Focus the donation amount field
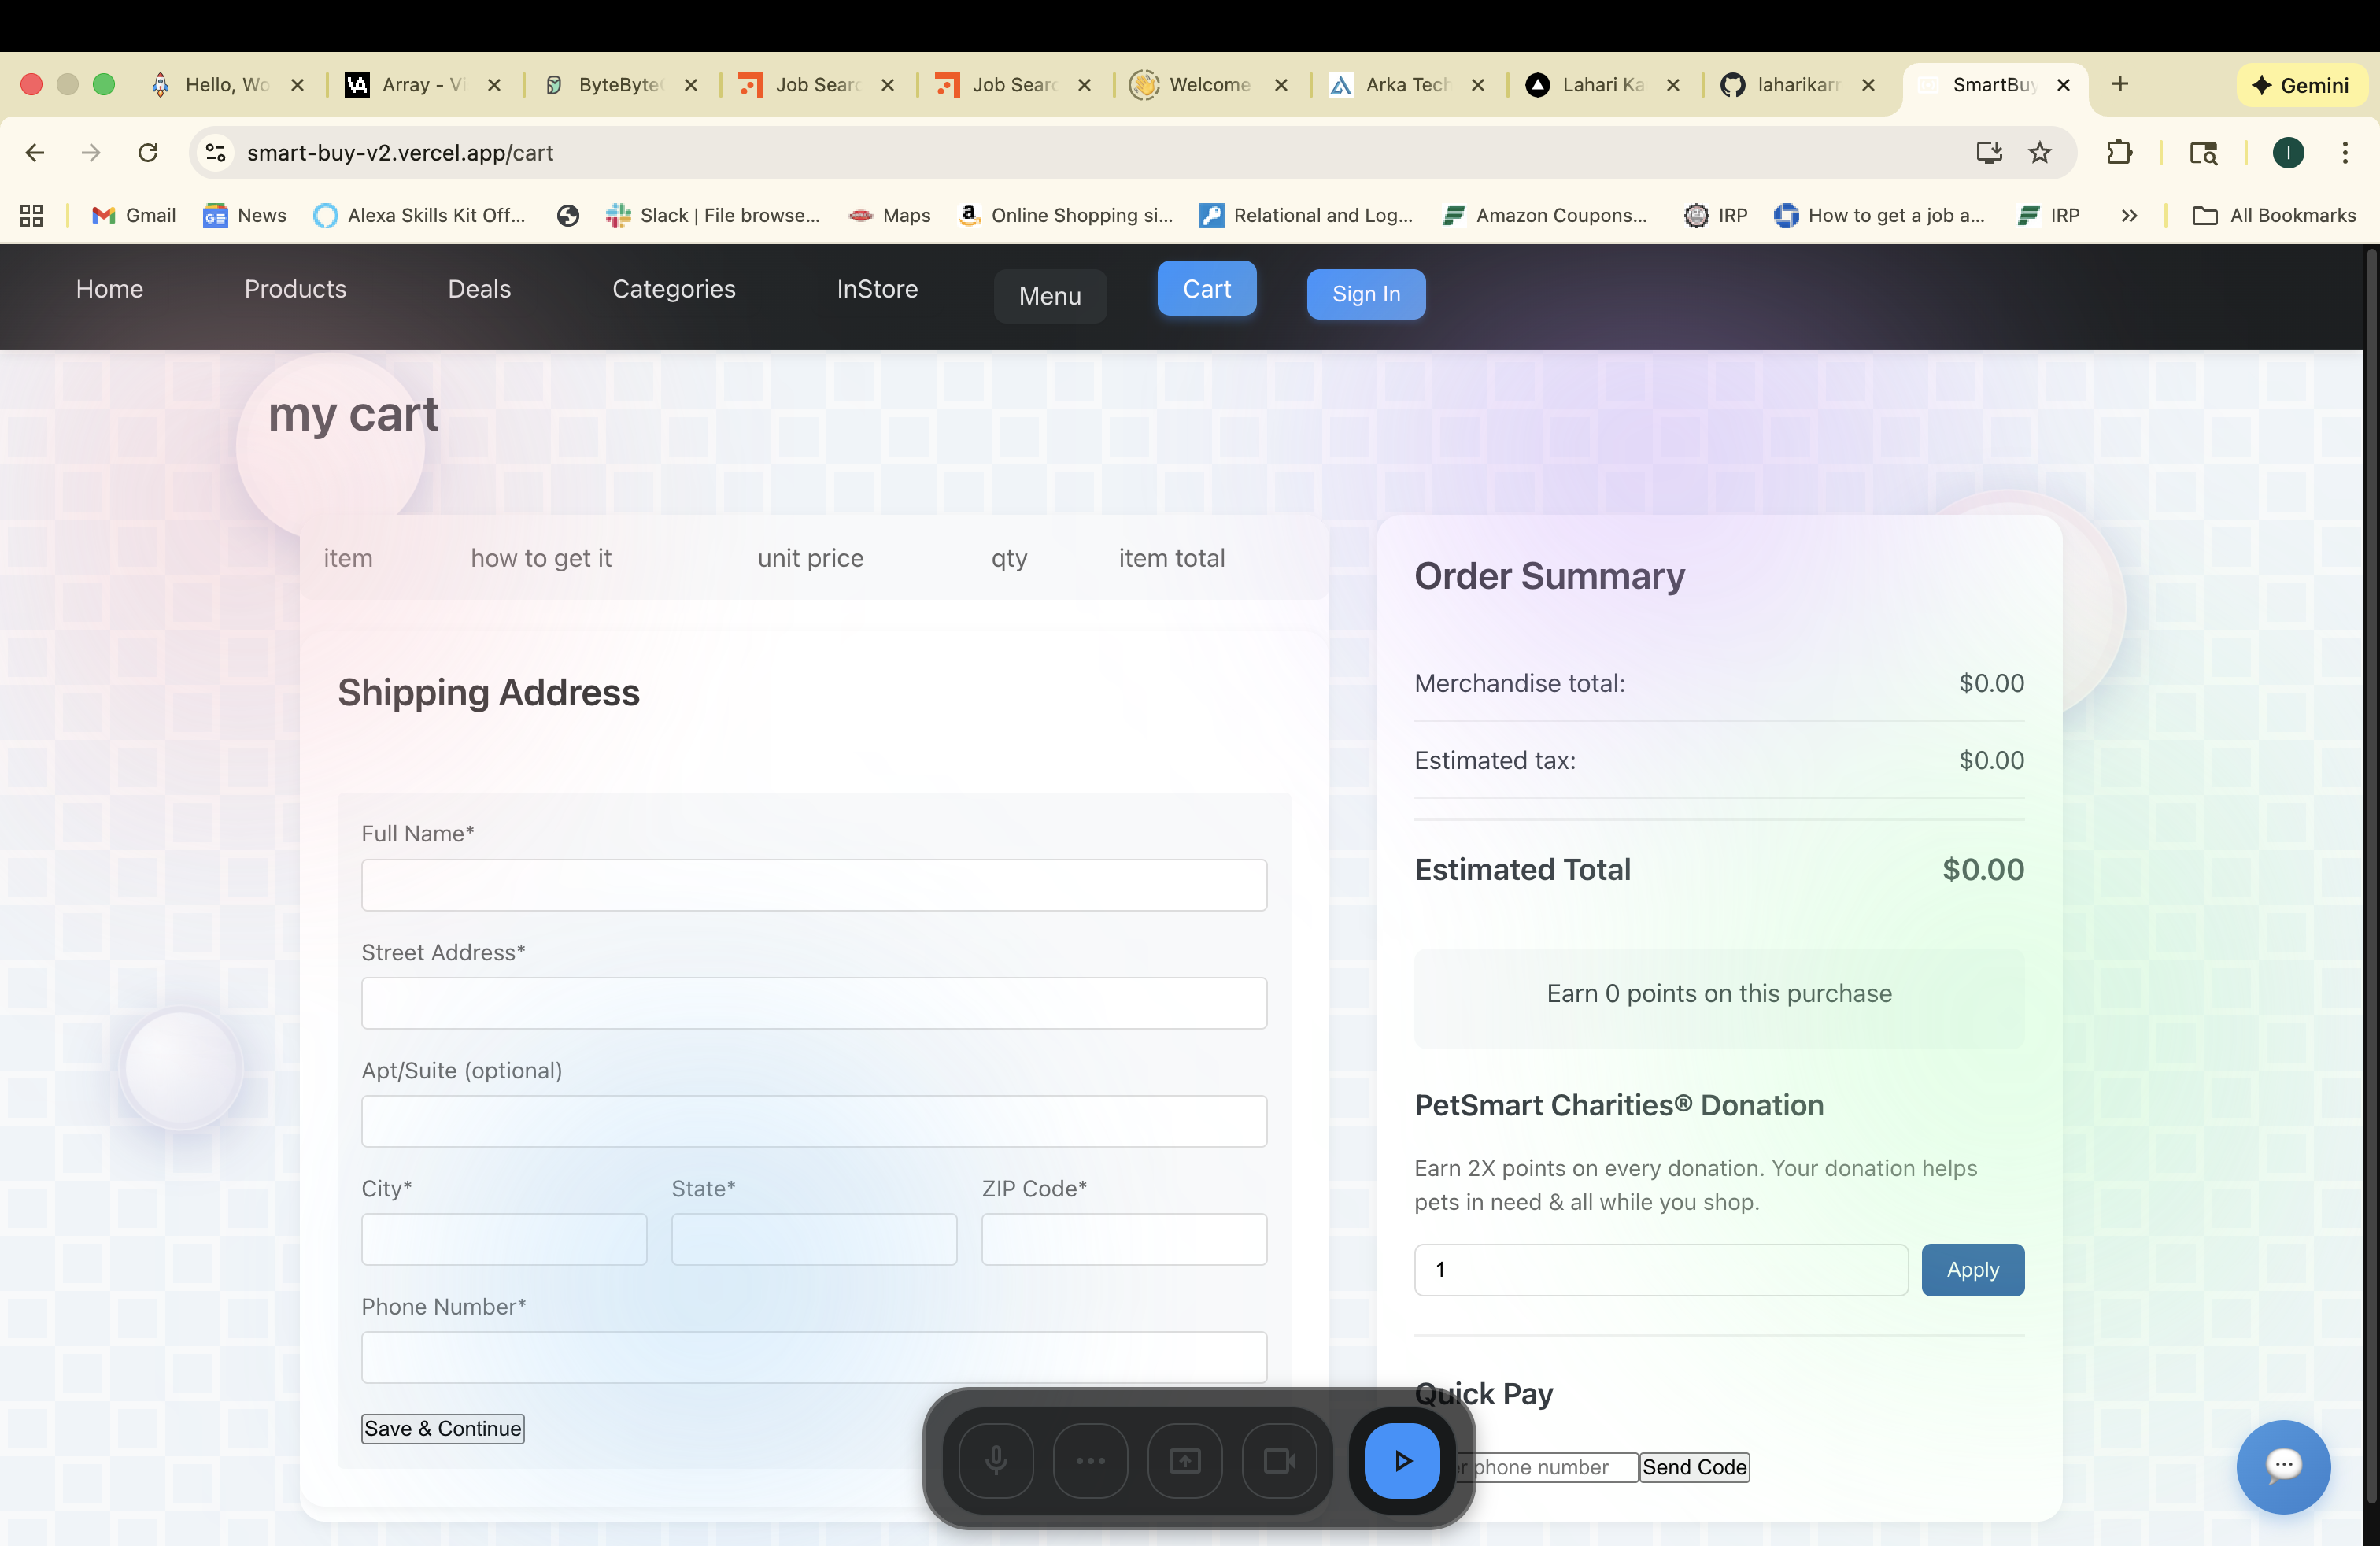2380x1546 pixels. (x=1661, y=1270)
